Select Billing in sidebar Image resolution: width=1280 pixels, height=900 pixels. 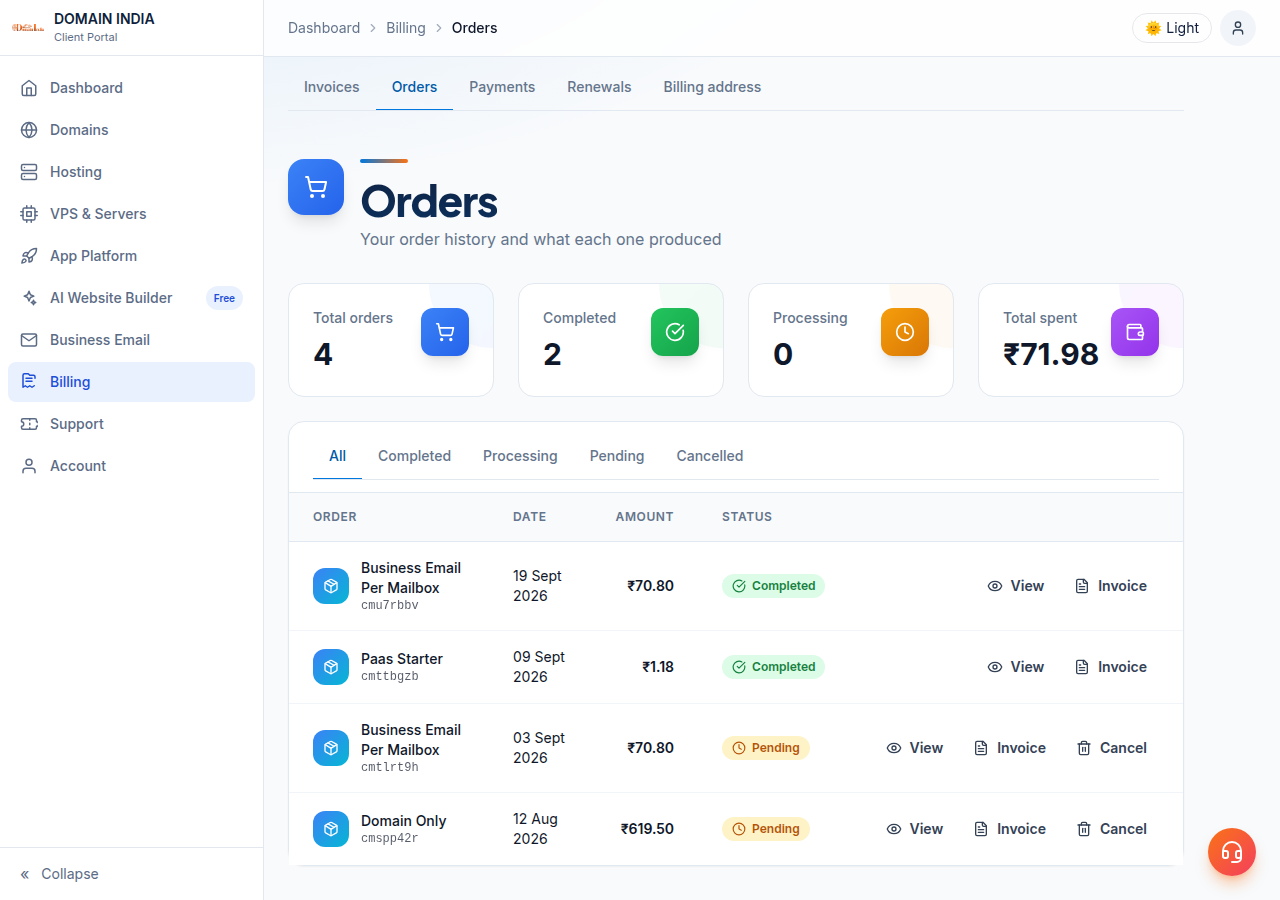131,382
